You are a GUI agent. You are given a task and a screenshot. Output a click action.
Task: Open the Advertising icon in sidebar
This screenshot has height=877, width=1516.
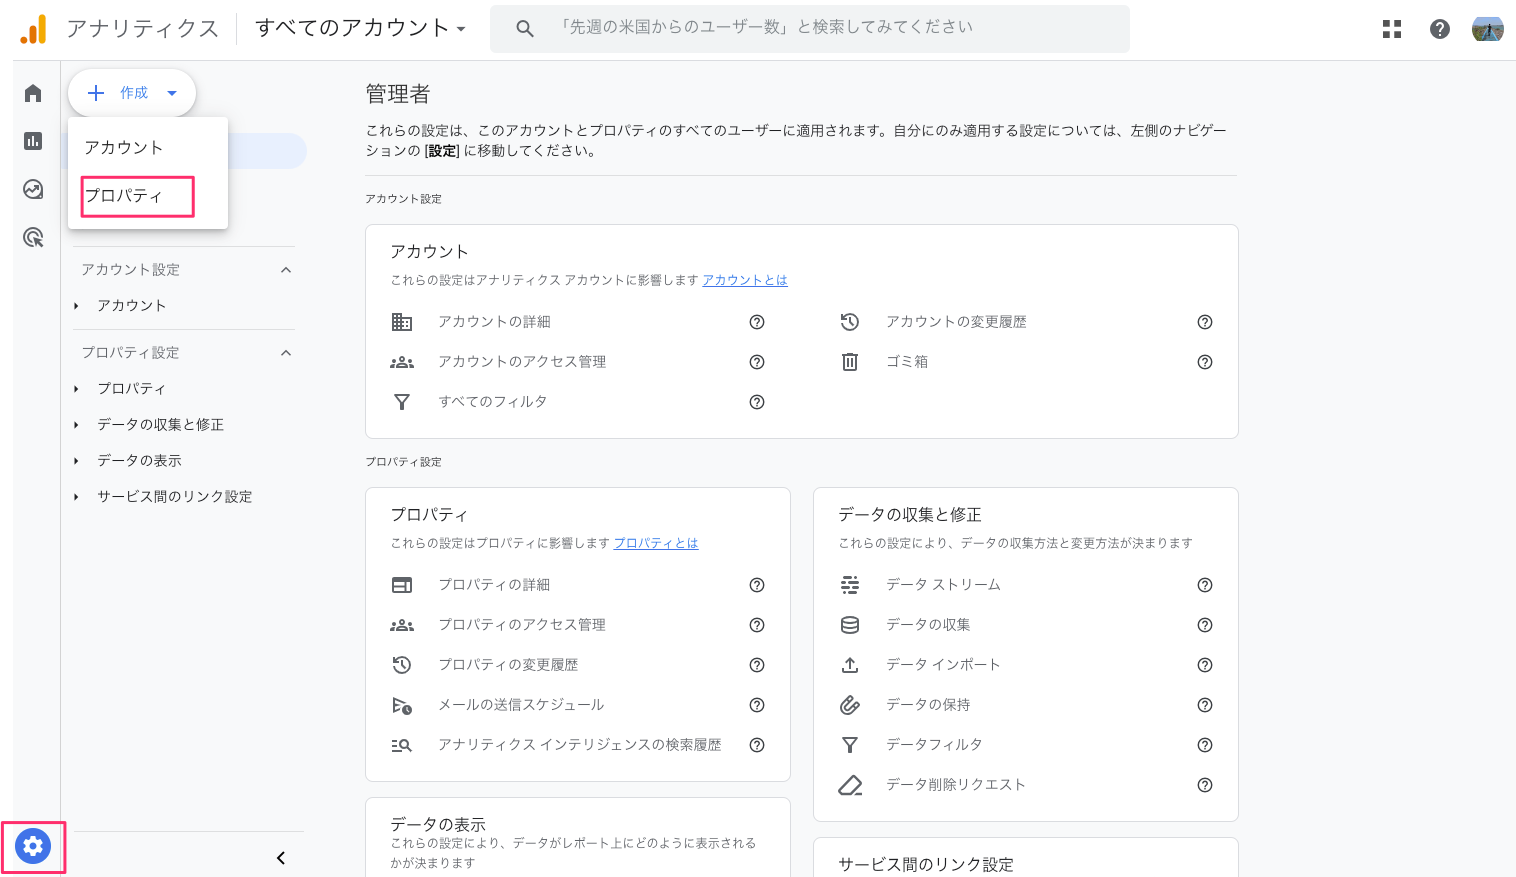33,237
